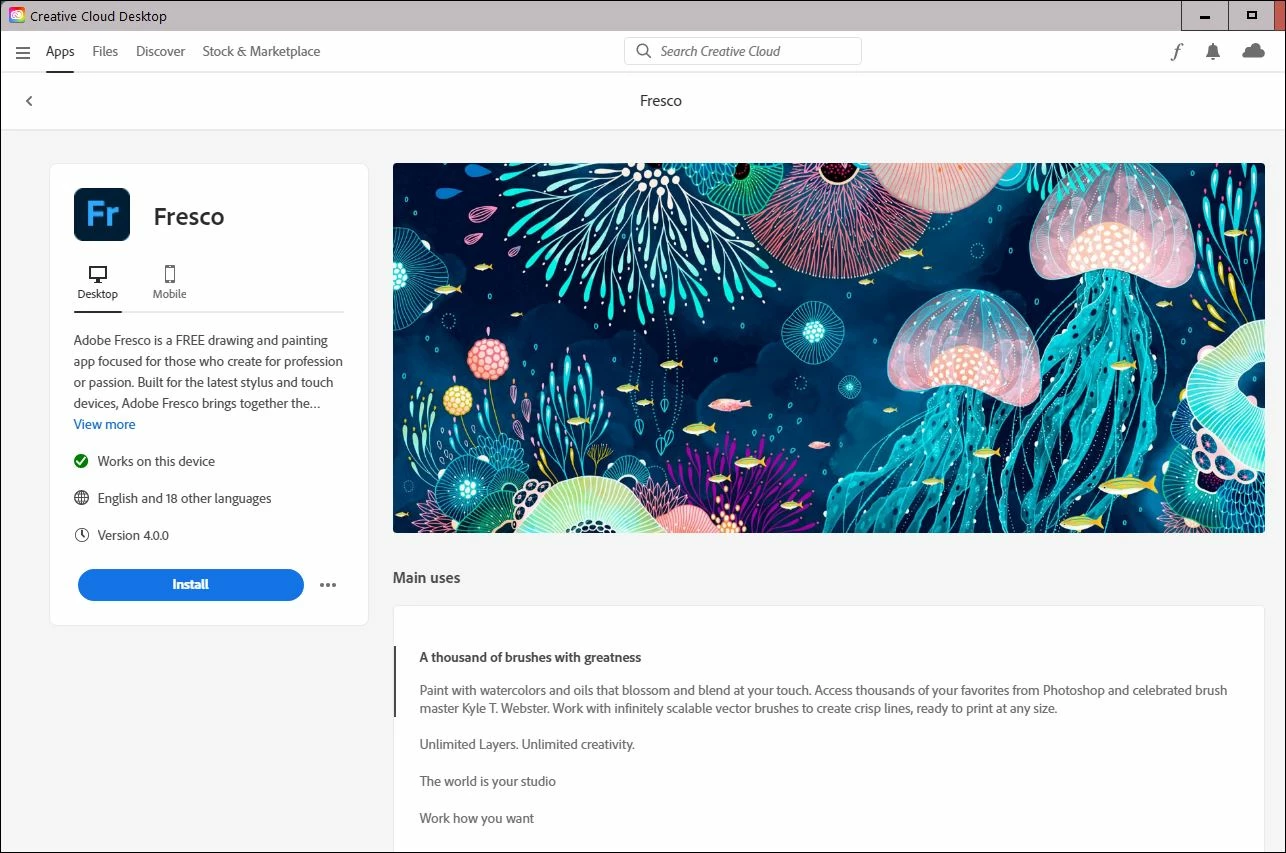Expand Work how you want

[x=477, y=818]
